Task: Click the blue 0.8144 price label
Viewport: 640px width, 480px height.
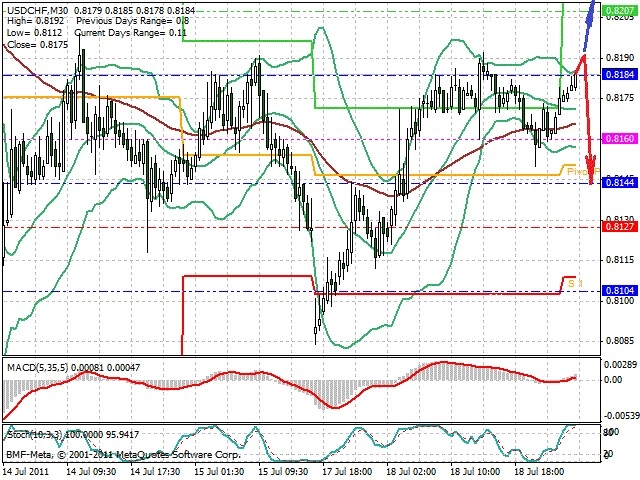Action: [x=620, y=182]
